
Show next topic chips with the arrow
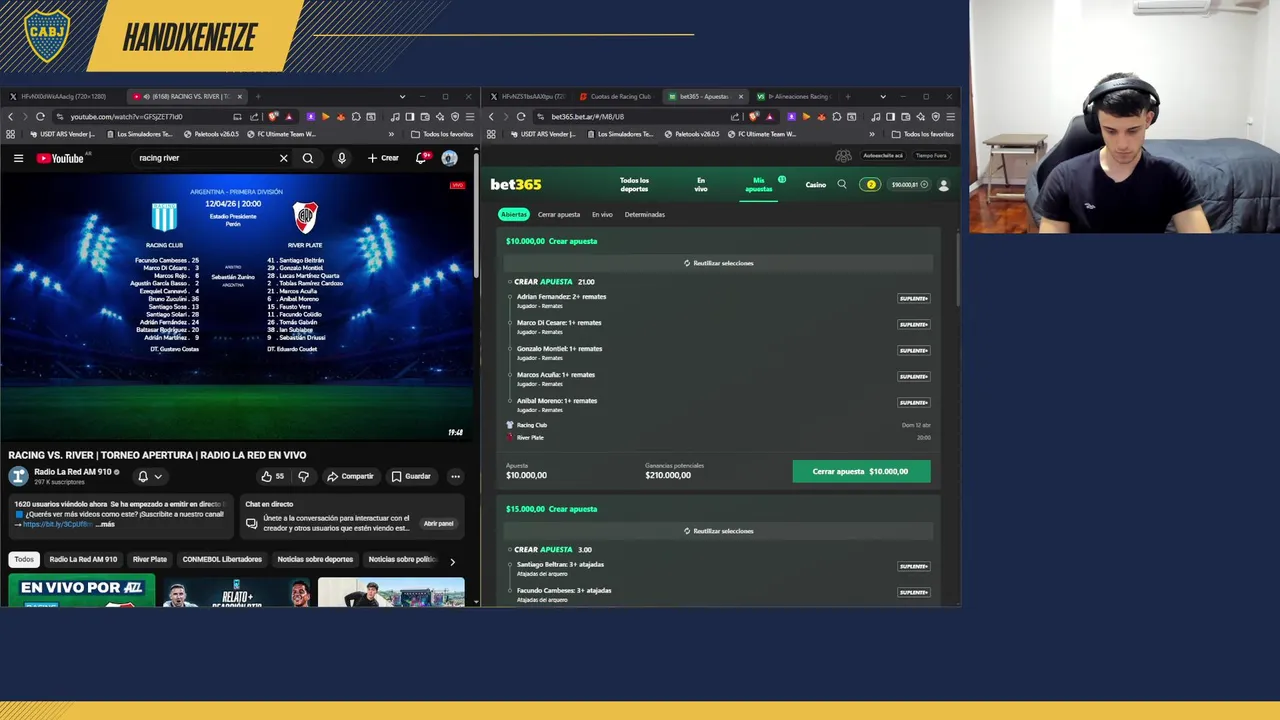[452, 561]
